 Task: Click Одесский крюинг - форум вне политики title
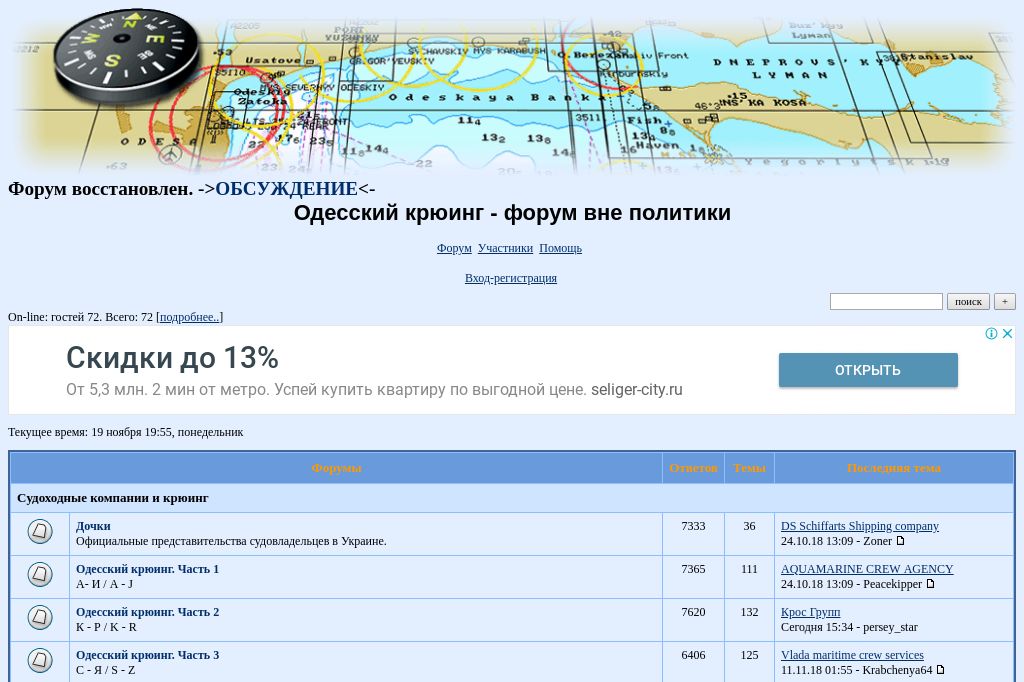[x=512, y=213]
